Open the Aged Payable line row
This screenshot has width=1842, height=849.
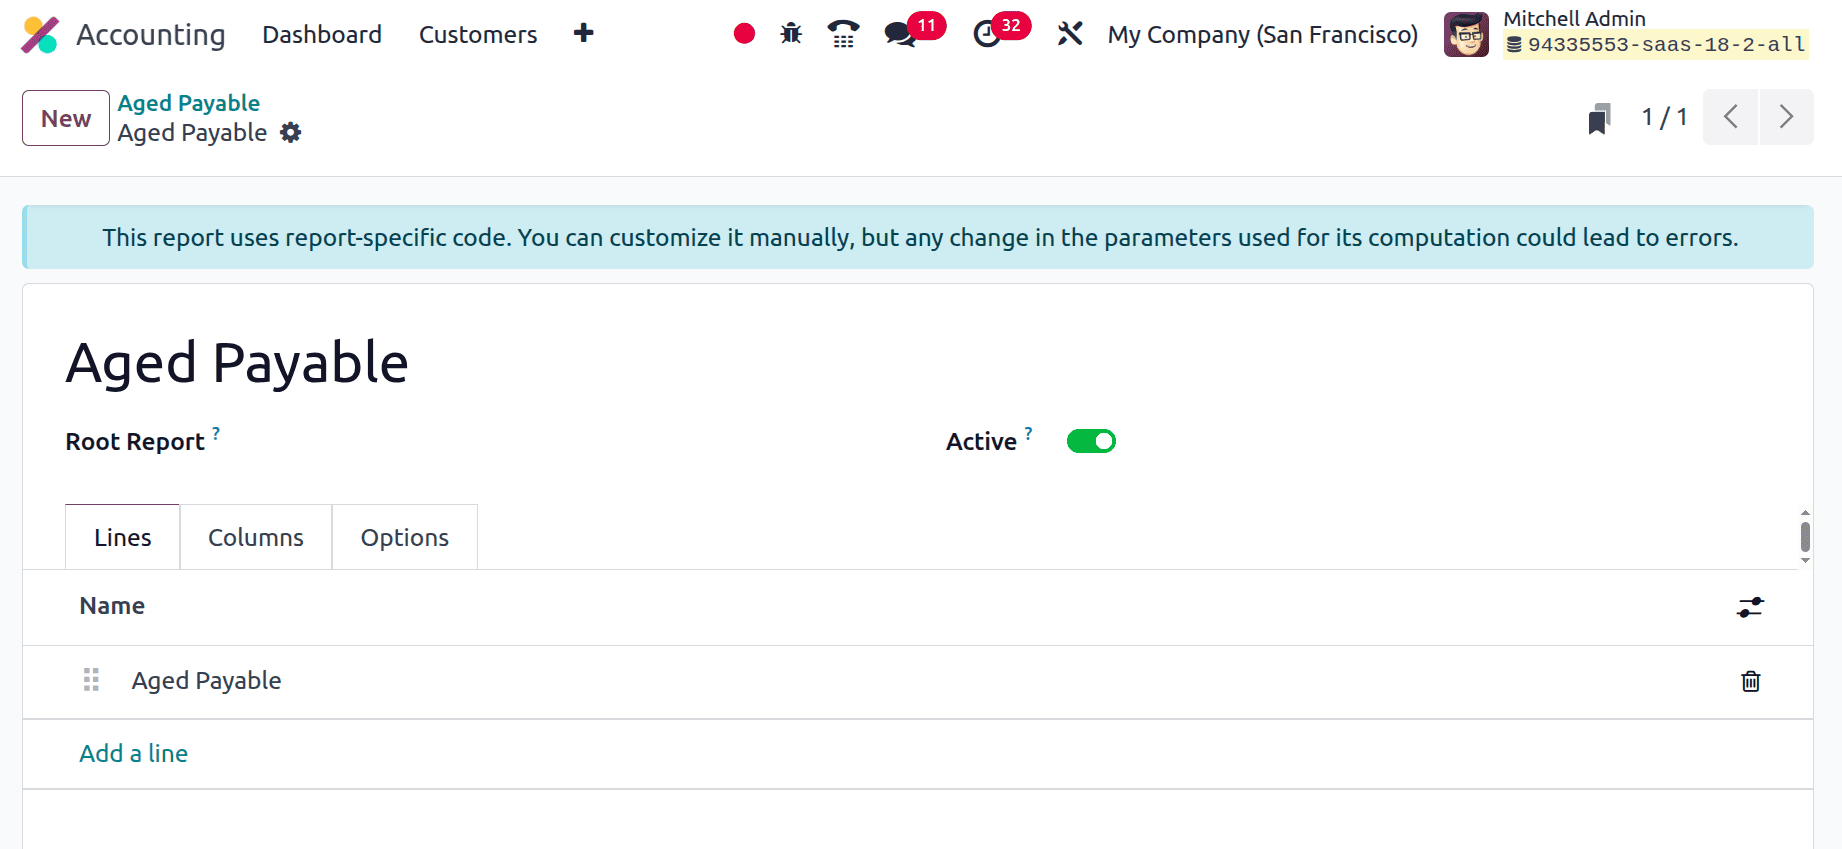tap(918, 681)
